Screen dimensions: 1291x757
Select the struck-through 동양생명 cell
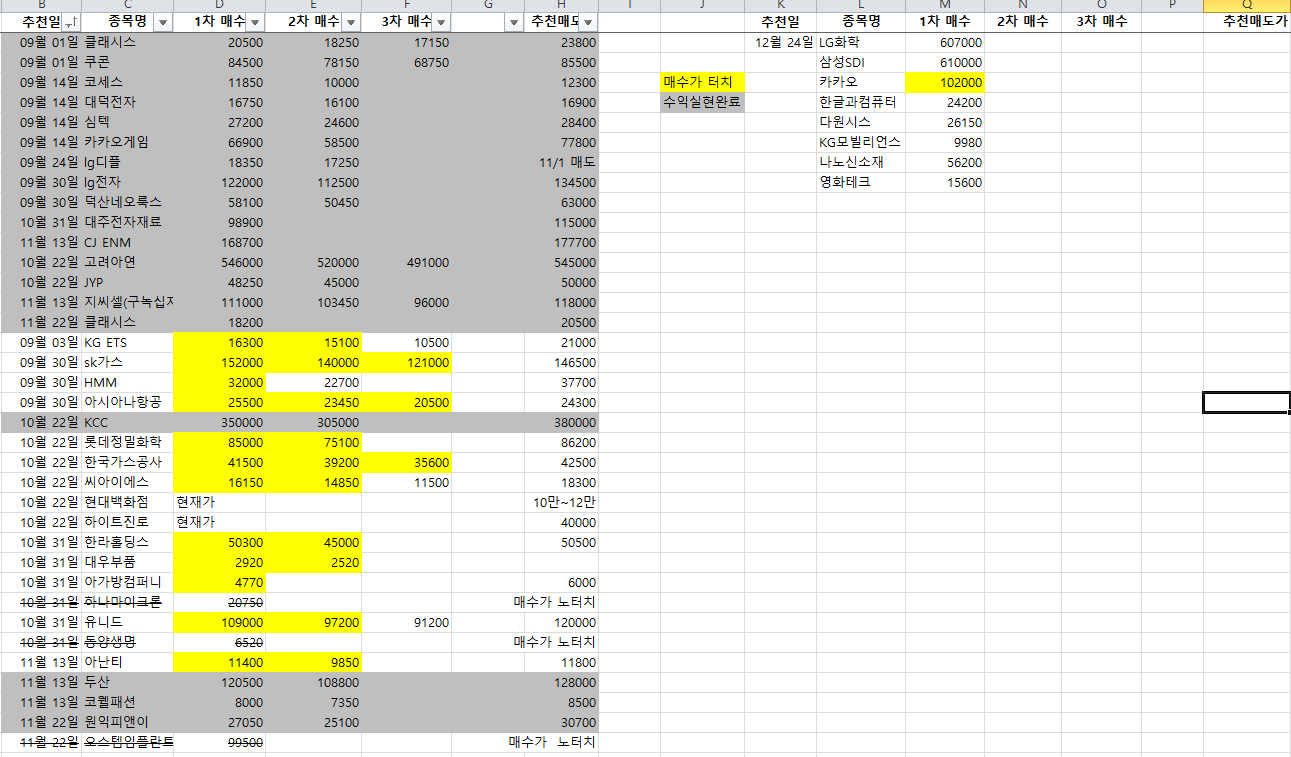pos(127,642)
